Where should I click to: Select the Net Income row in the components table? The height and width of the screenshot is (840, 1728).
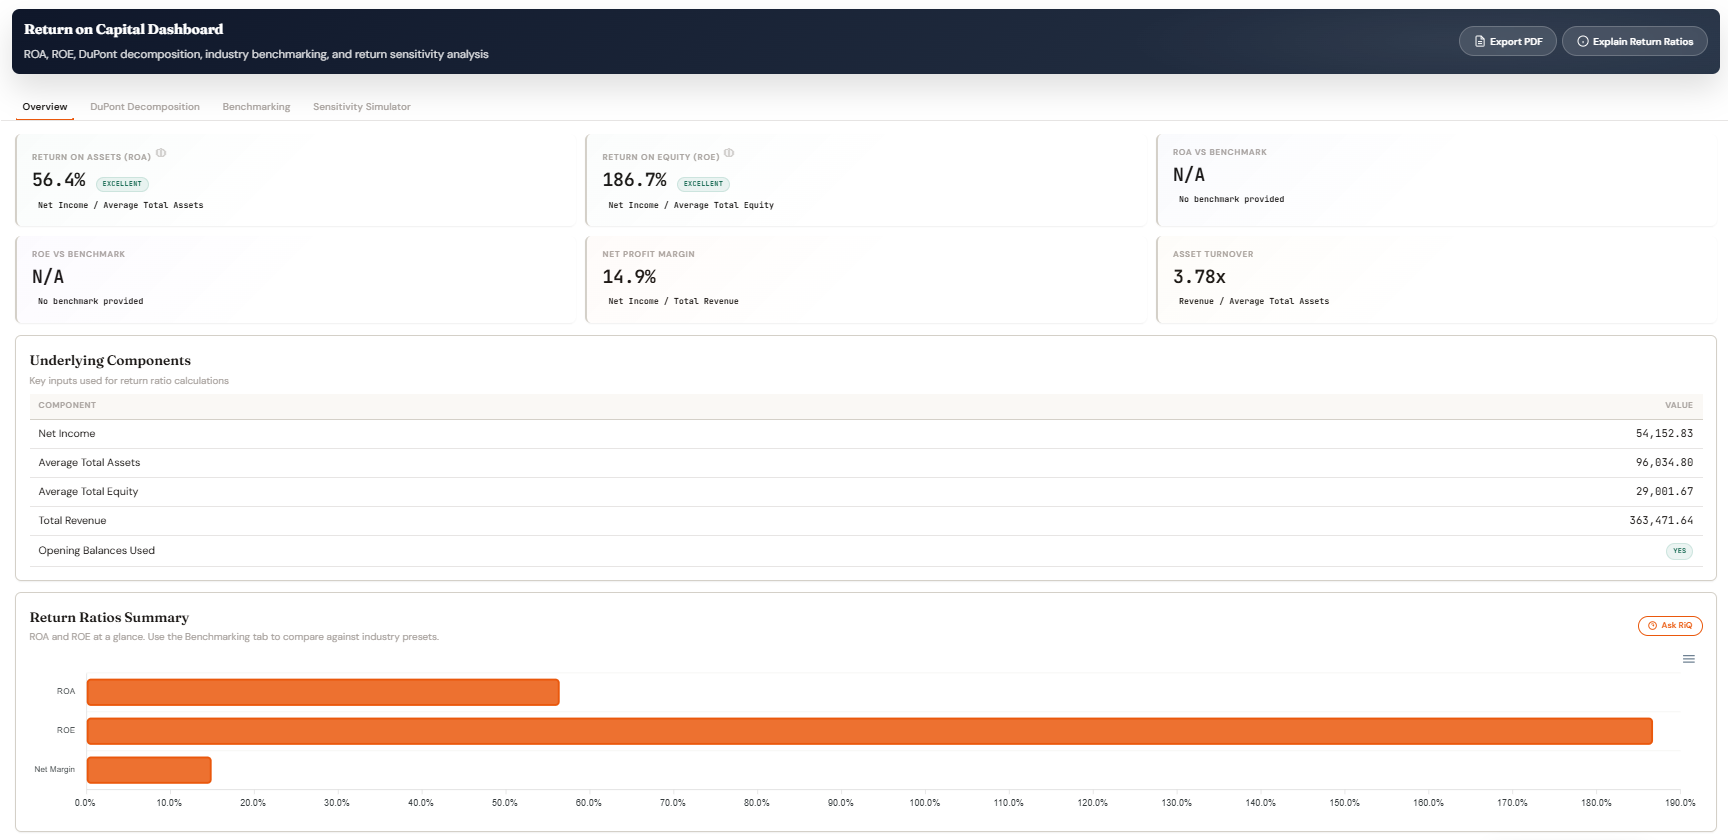(865, 434)
